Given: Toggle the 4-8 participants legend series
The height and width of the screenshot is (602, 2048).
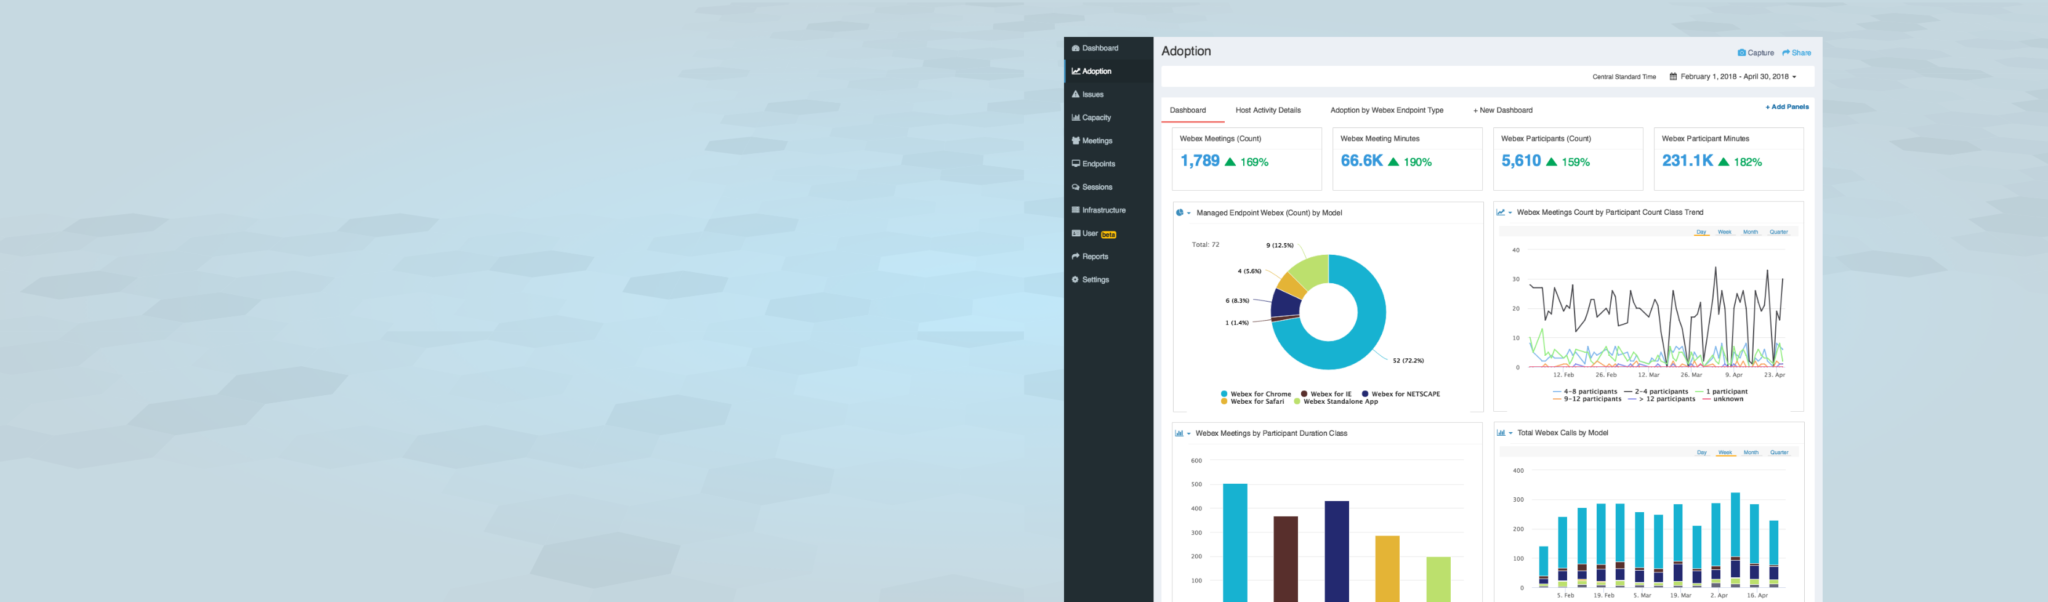Looking at the screenshot, I should tap(1585, 392).
